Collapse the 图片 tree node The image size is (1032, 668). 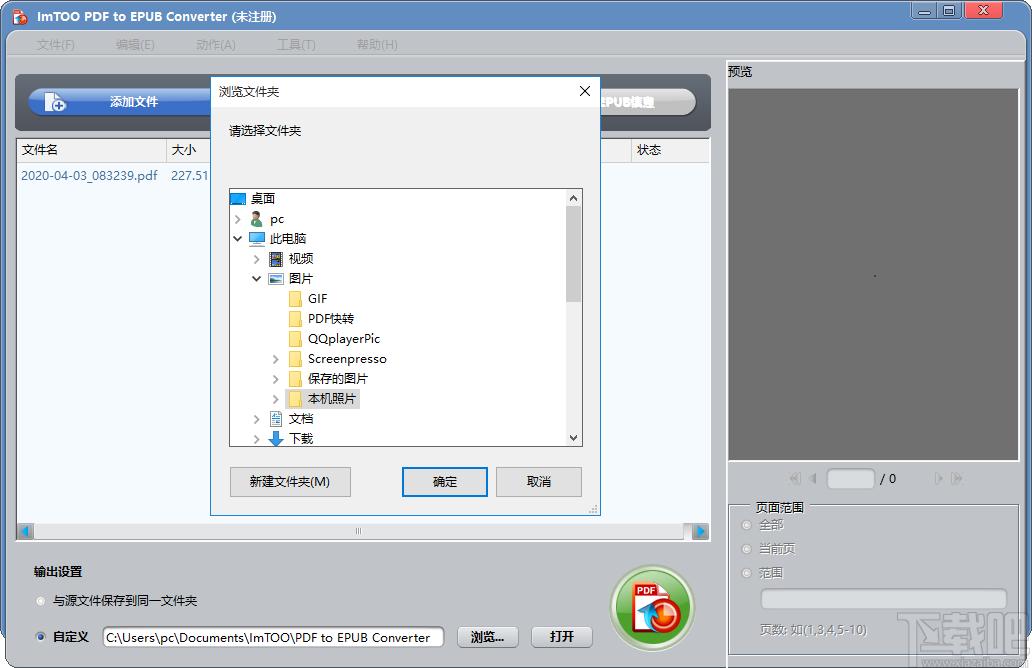[x=257, y=279]
